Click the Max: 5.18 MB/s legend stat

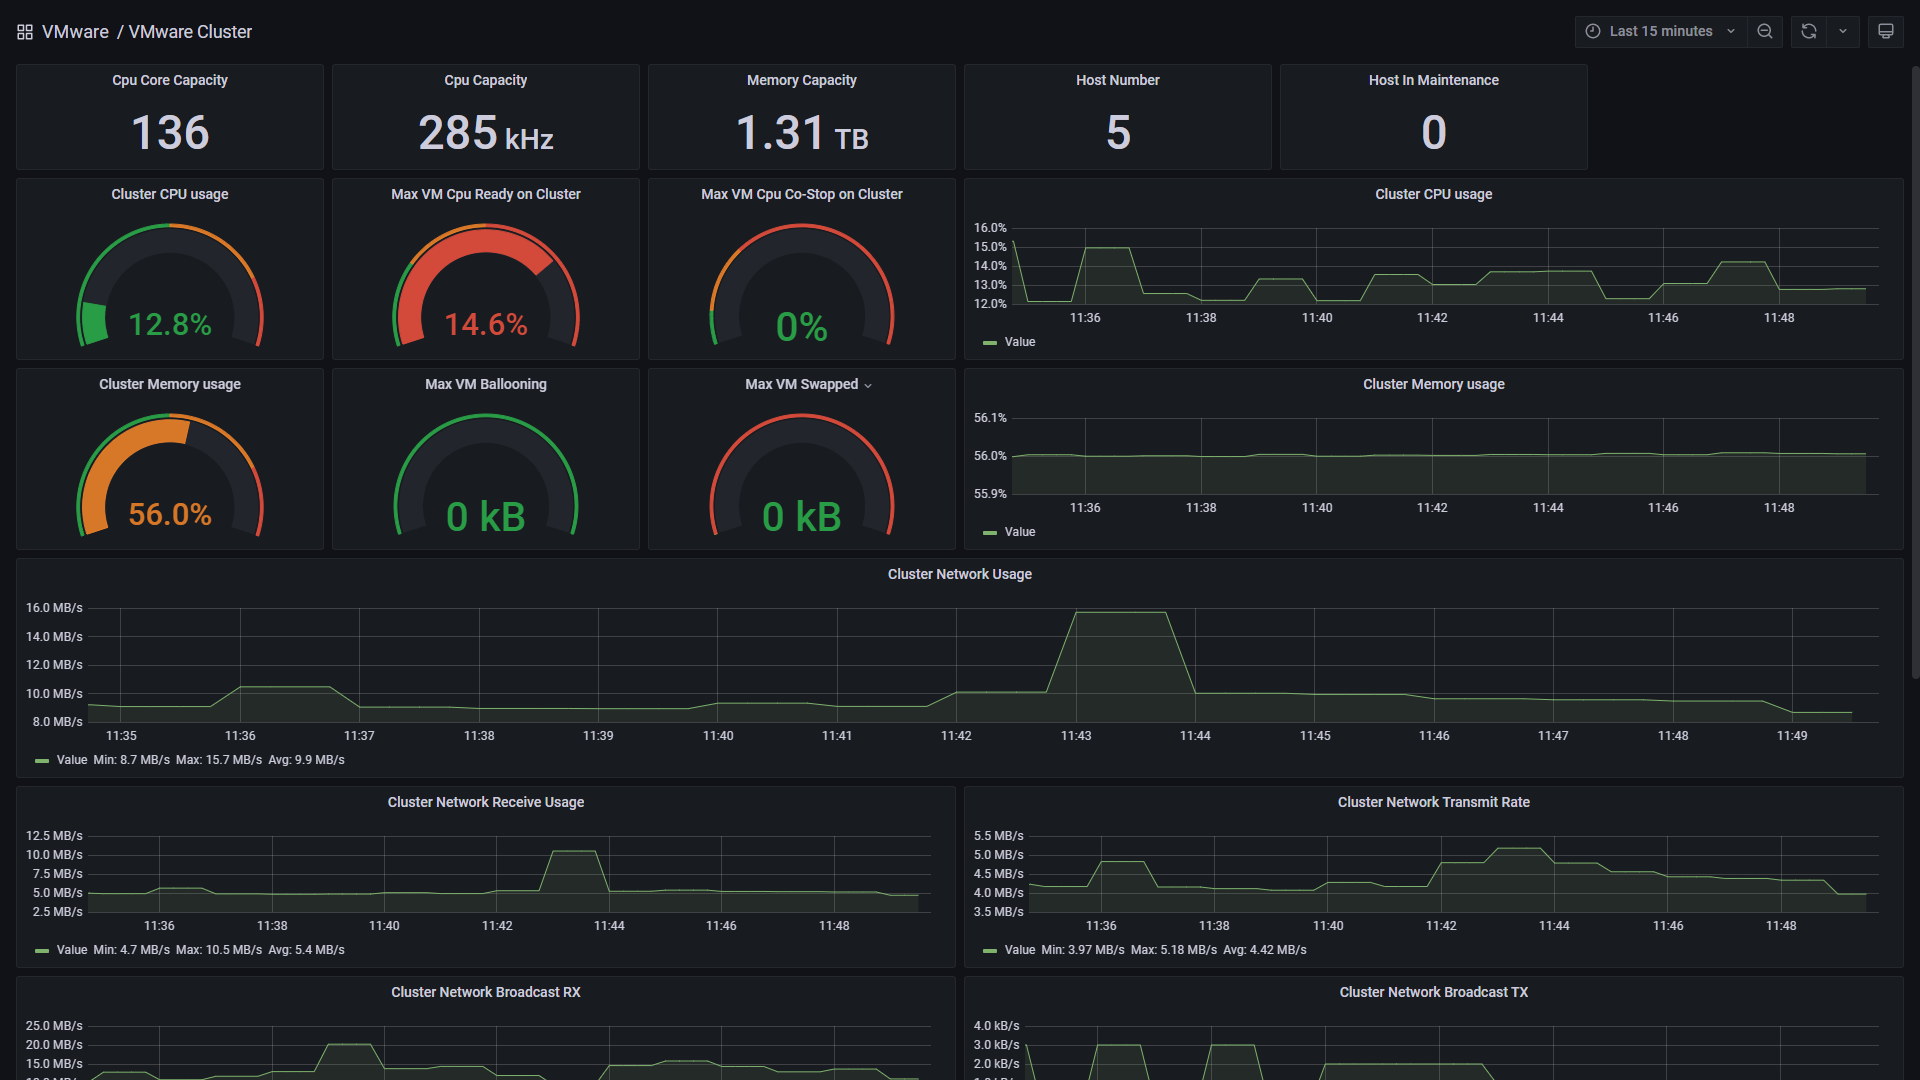1174,950
